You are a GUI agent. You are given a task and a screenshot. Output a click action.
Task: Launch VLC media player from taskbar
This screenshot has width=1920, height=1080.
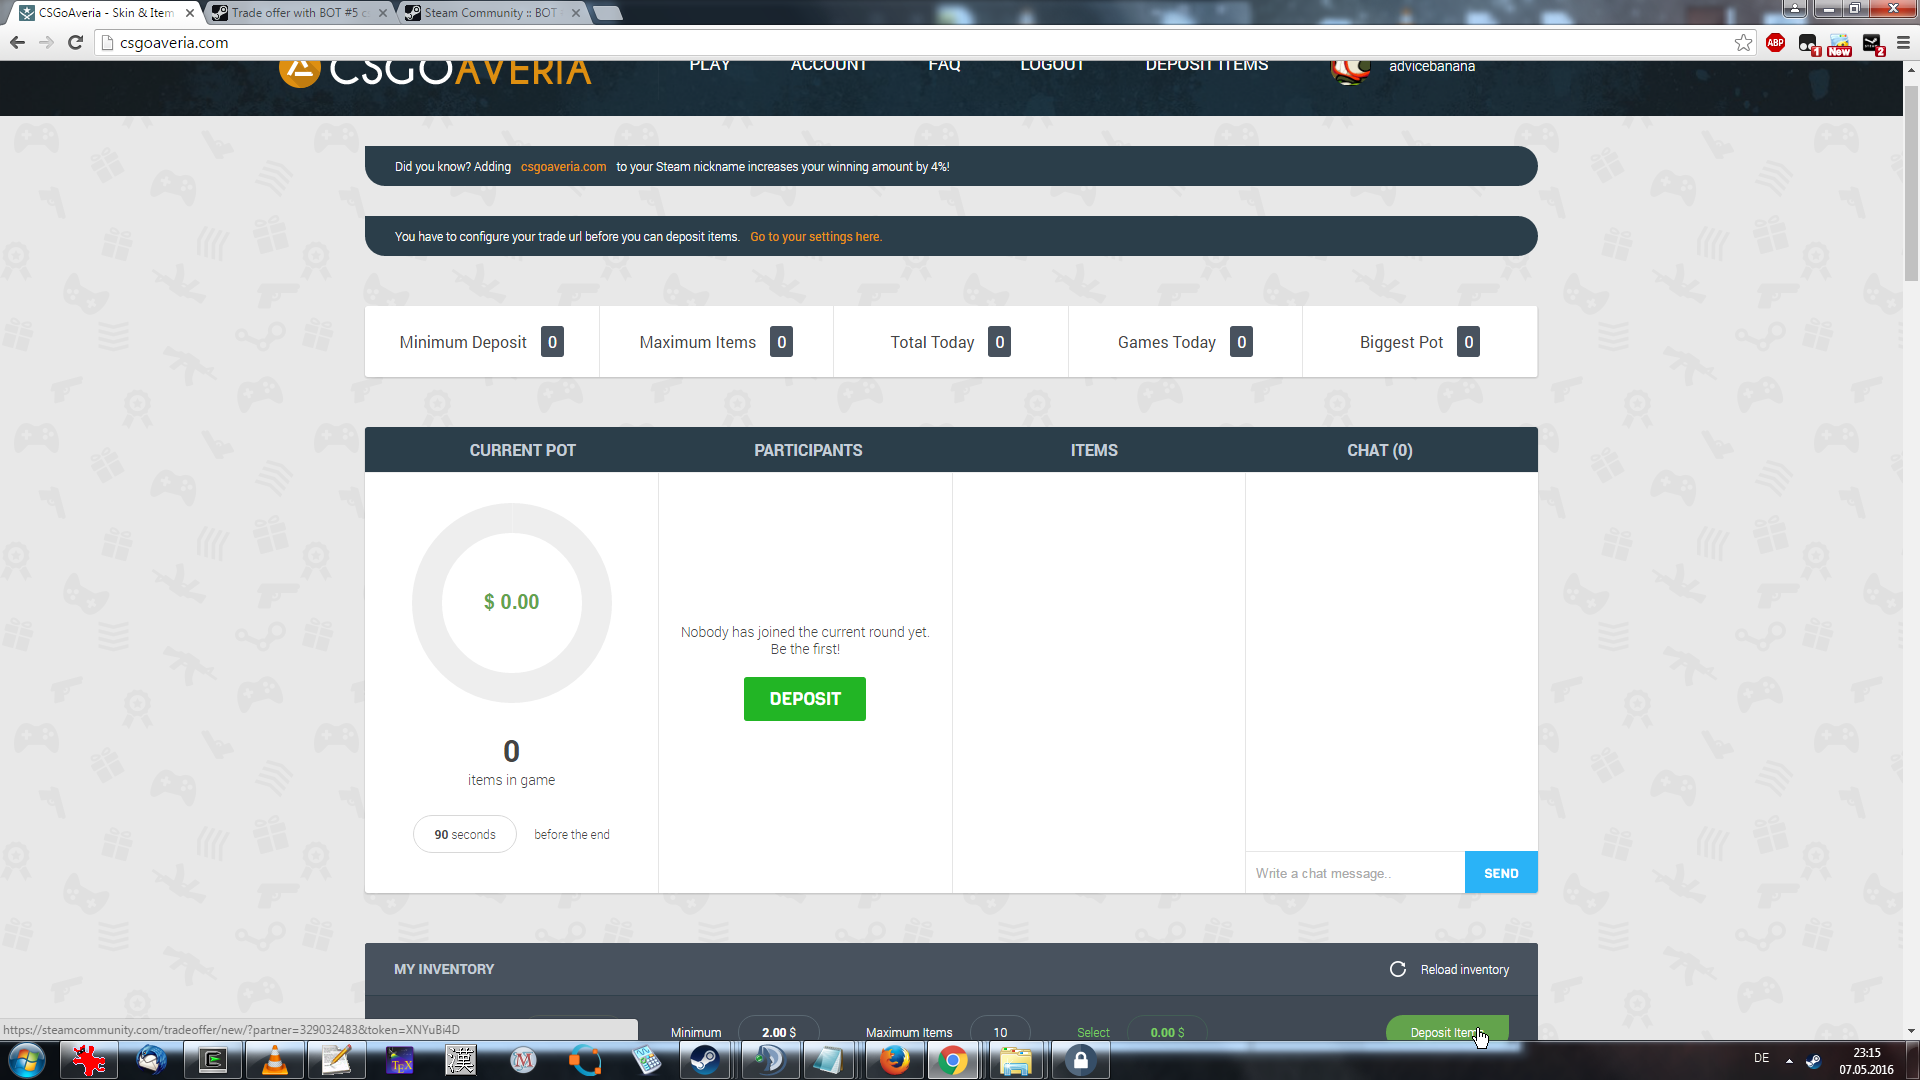274,1060
